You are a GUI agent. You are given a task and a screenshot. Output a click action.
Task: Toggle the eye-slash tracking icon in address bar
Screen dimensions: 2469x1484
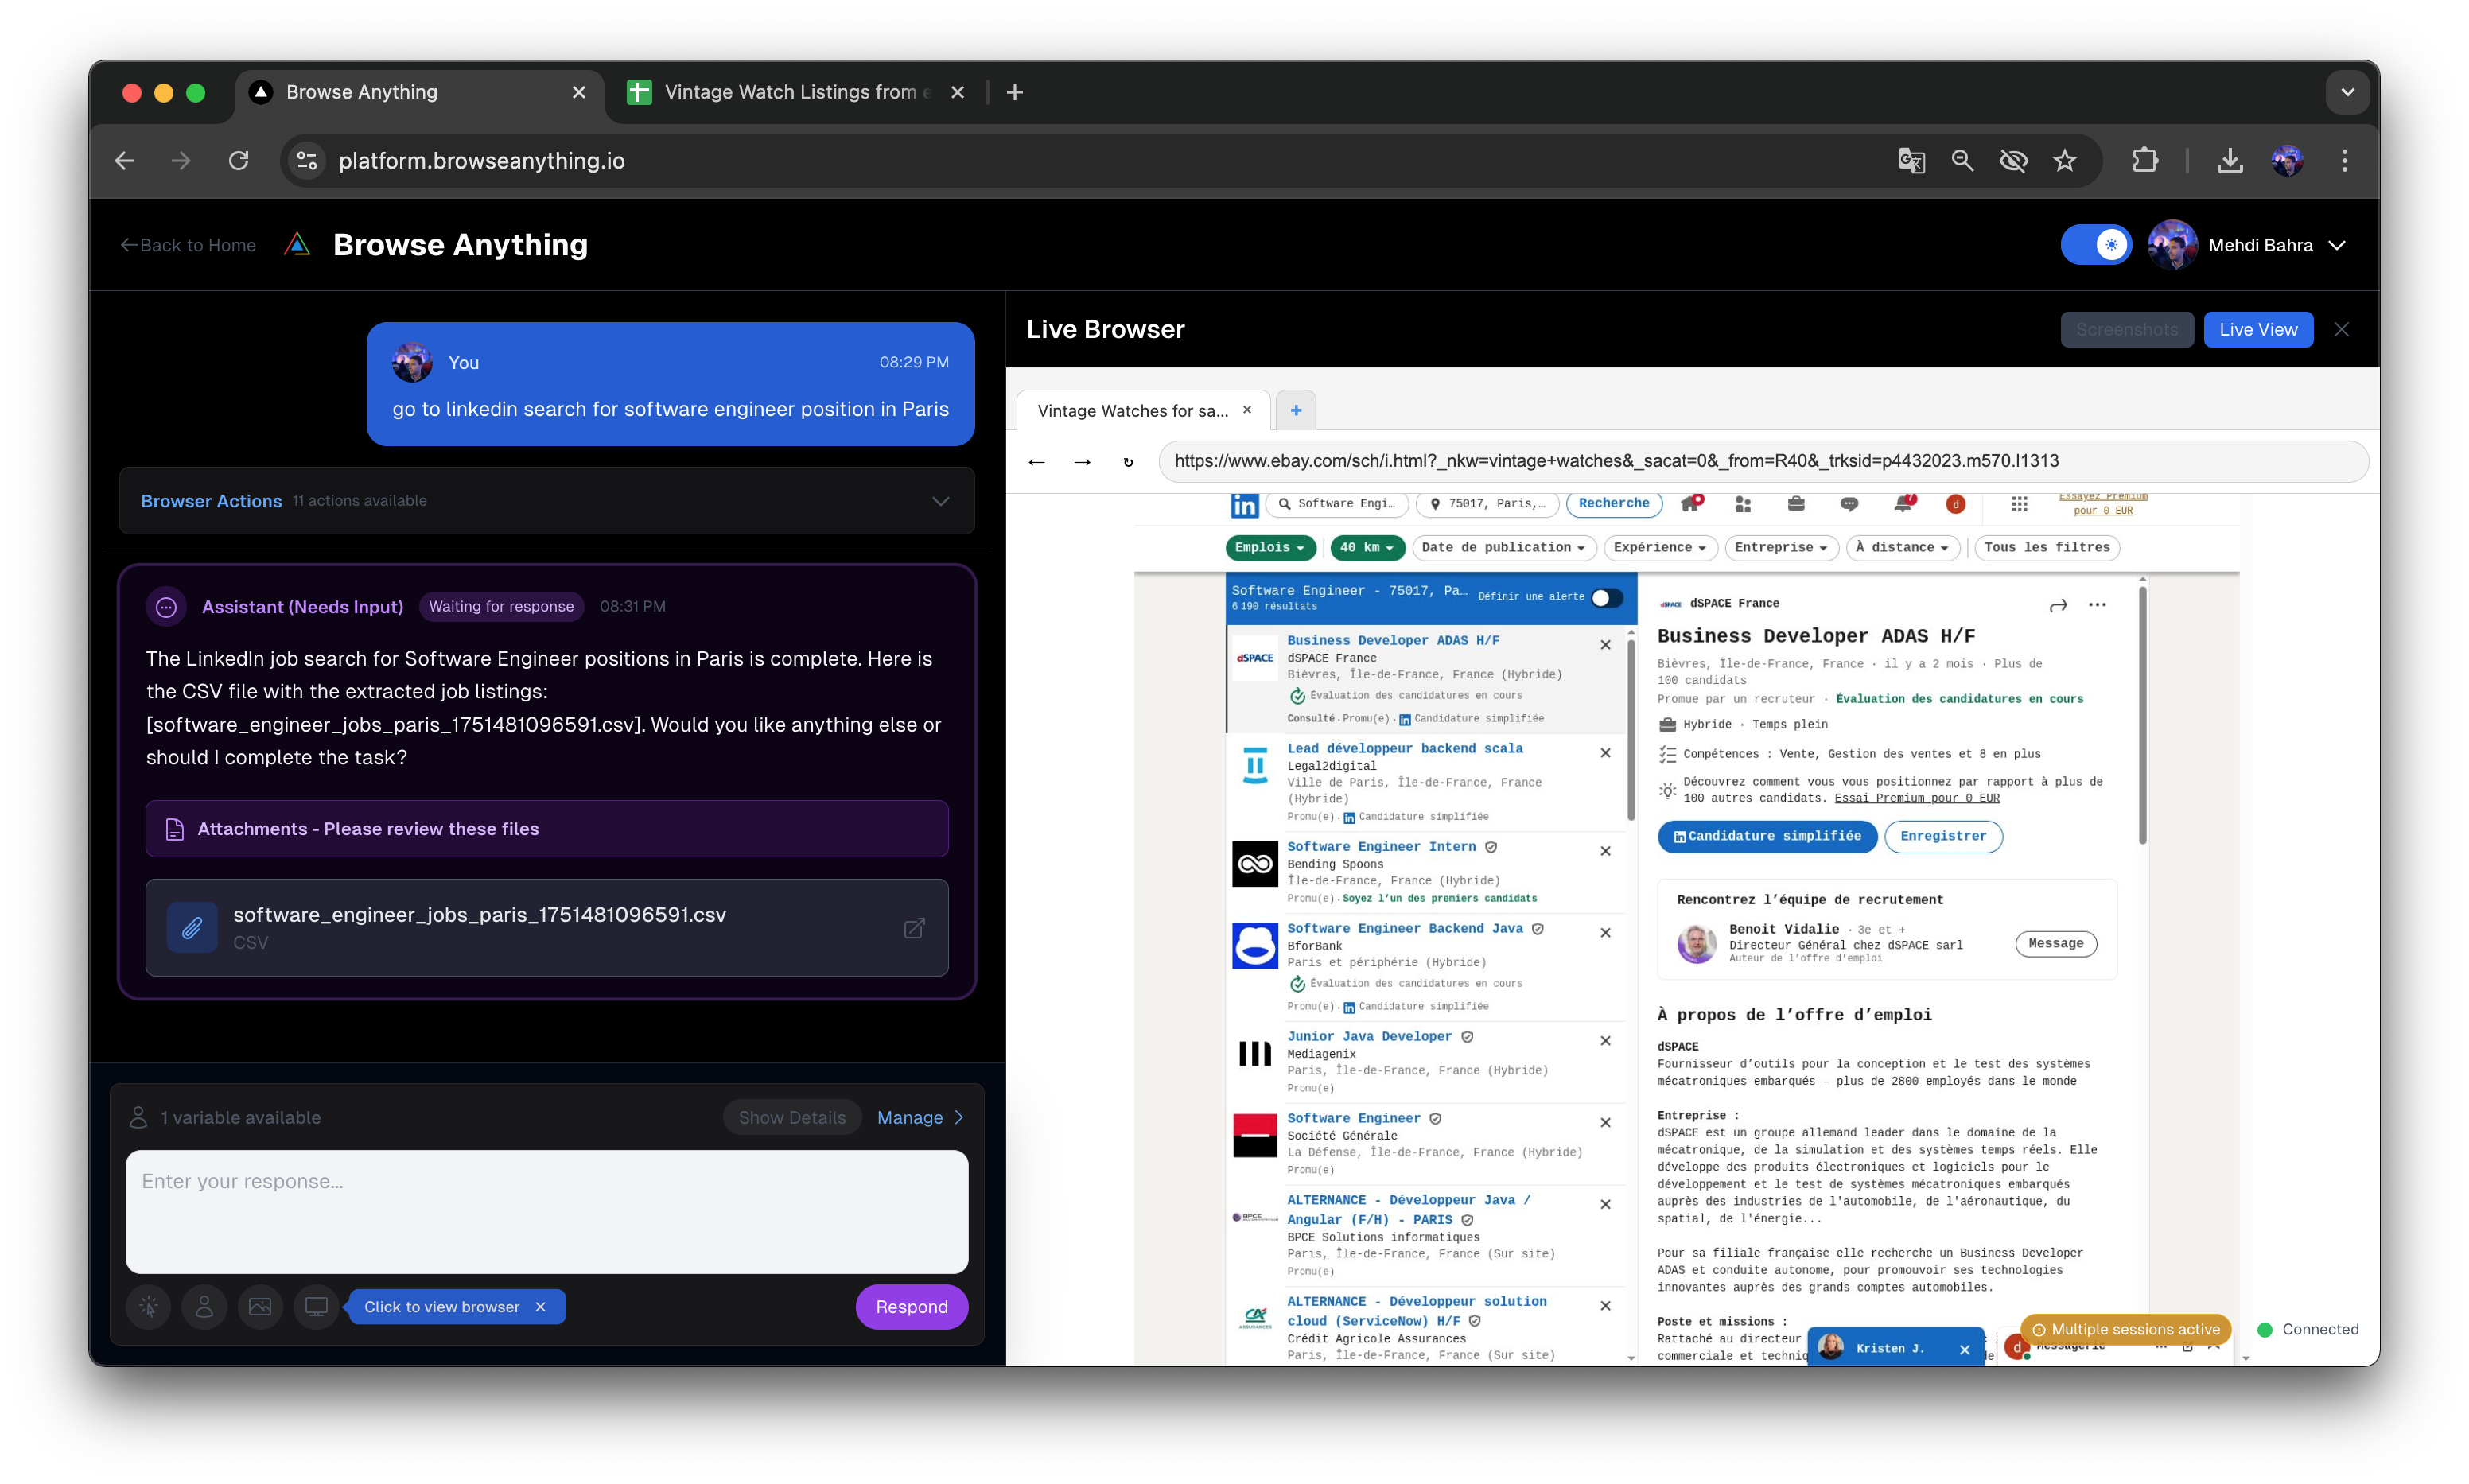coord(2013,160)
